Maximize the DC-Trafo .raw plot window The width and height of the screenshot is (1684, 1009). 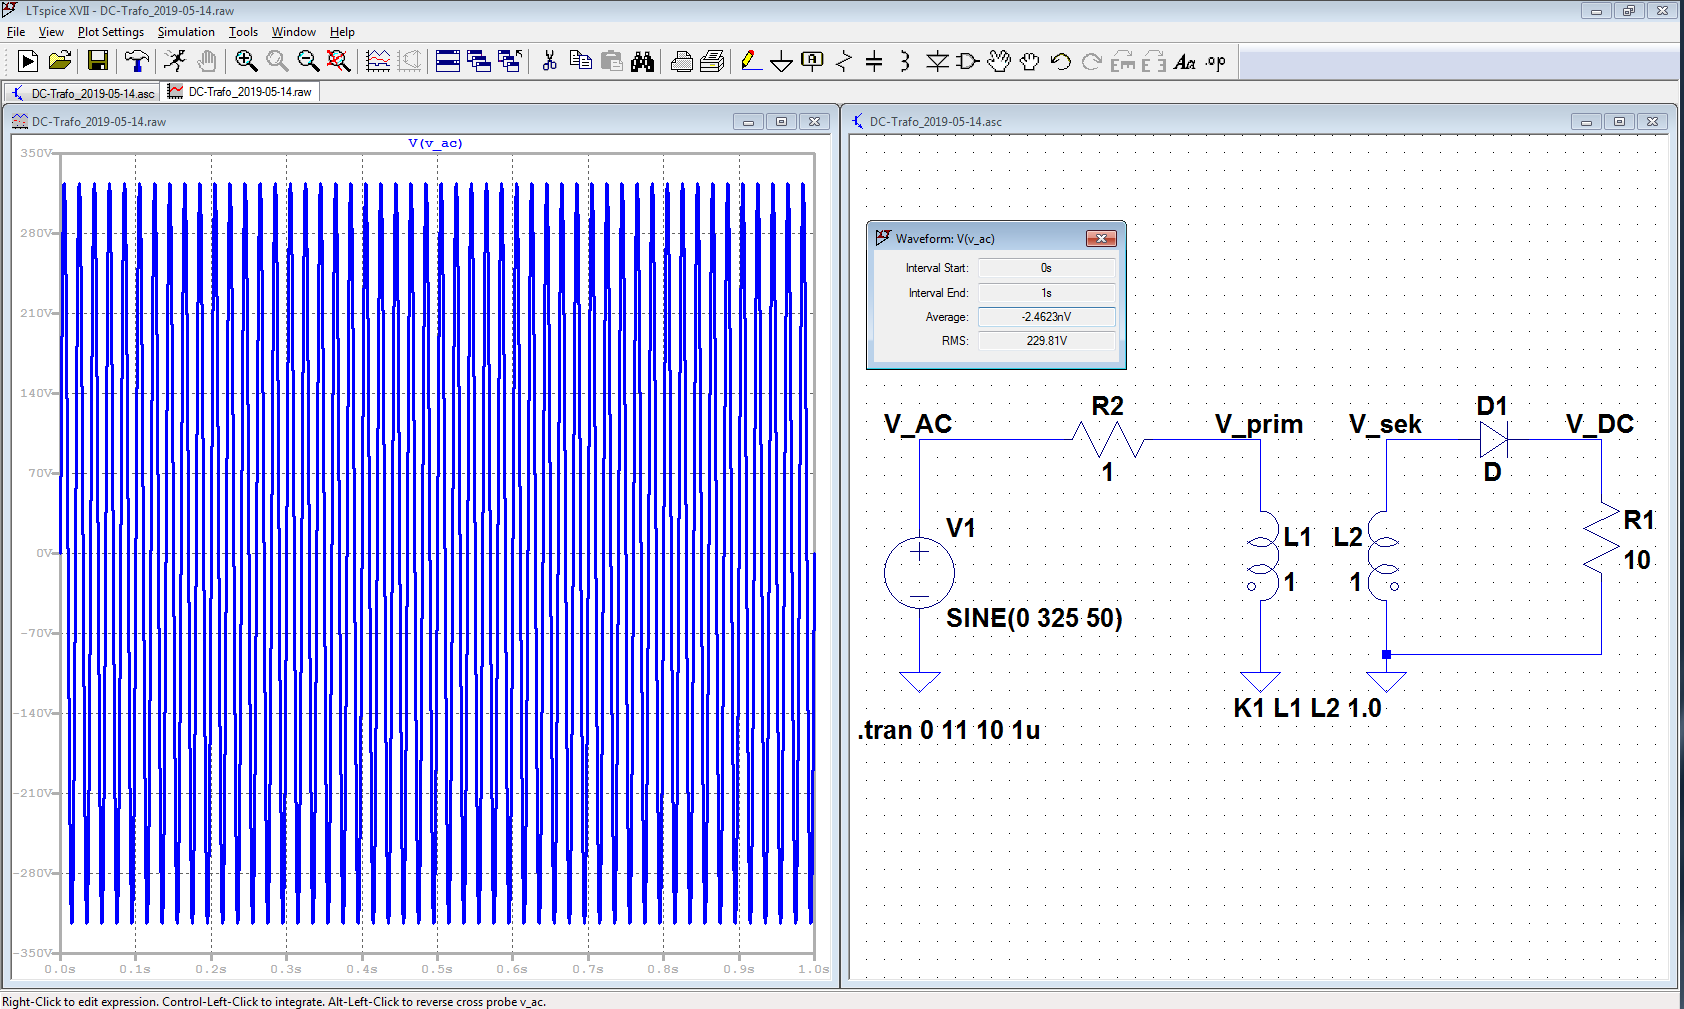[x=781, y=122]
